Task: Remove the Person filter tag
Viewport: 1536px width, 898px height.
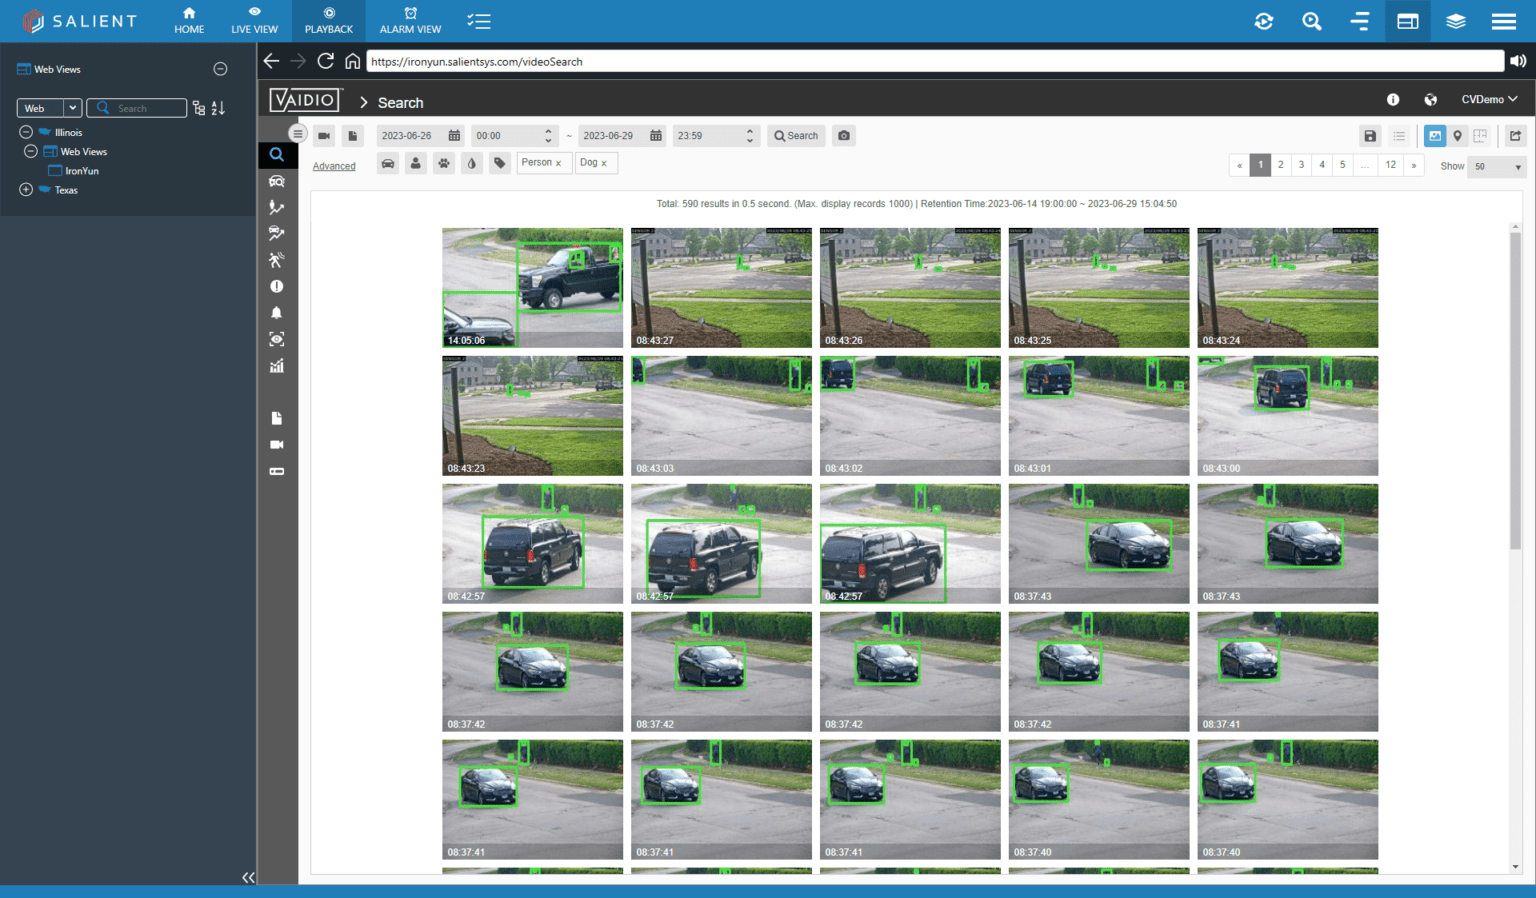Action: (558, 163)
